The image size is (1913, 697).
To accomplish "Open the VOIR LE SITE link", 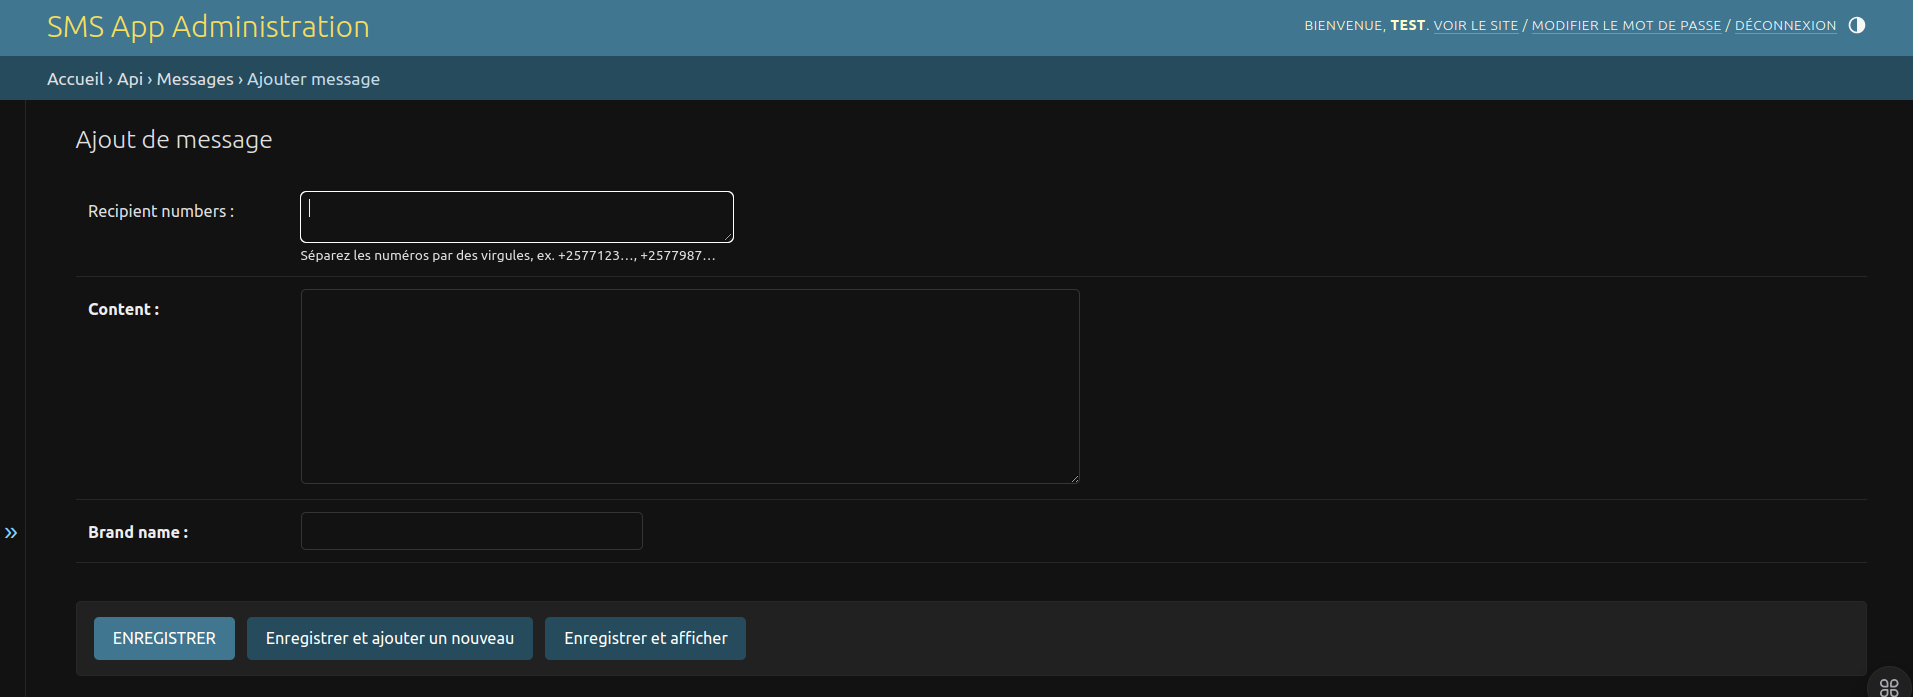I will tap(1475, 26).
